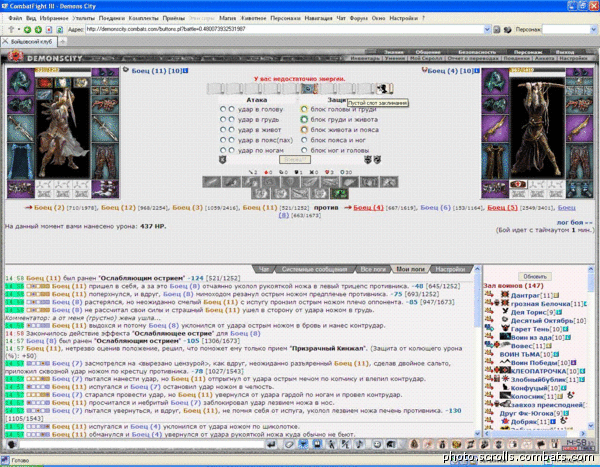The image size is (600, 467).
Task: Open the address bar dropdown arrow
Action: [x=487, y=29]
